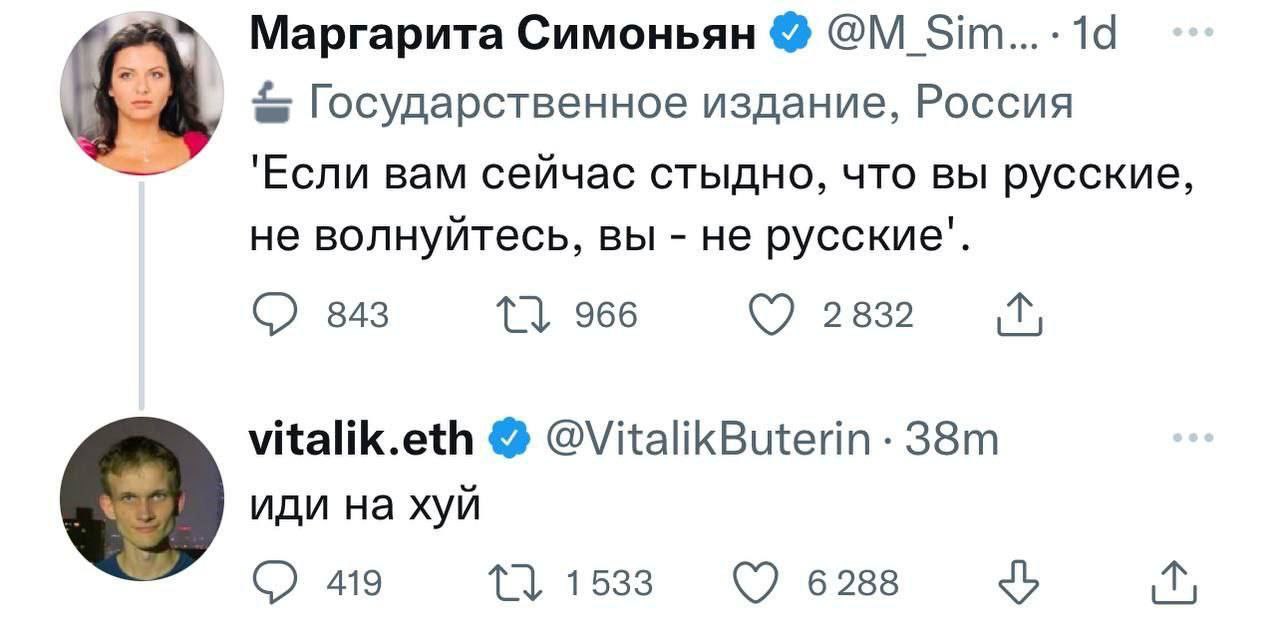The height and width of the screenshot is (636, 1280).
Task: Like the vitalik.eth reply with 6 288 likes
Action: coord(755,582)
